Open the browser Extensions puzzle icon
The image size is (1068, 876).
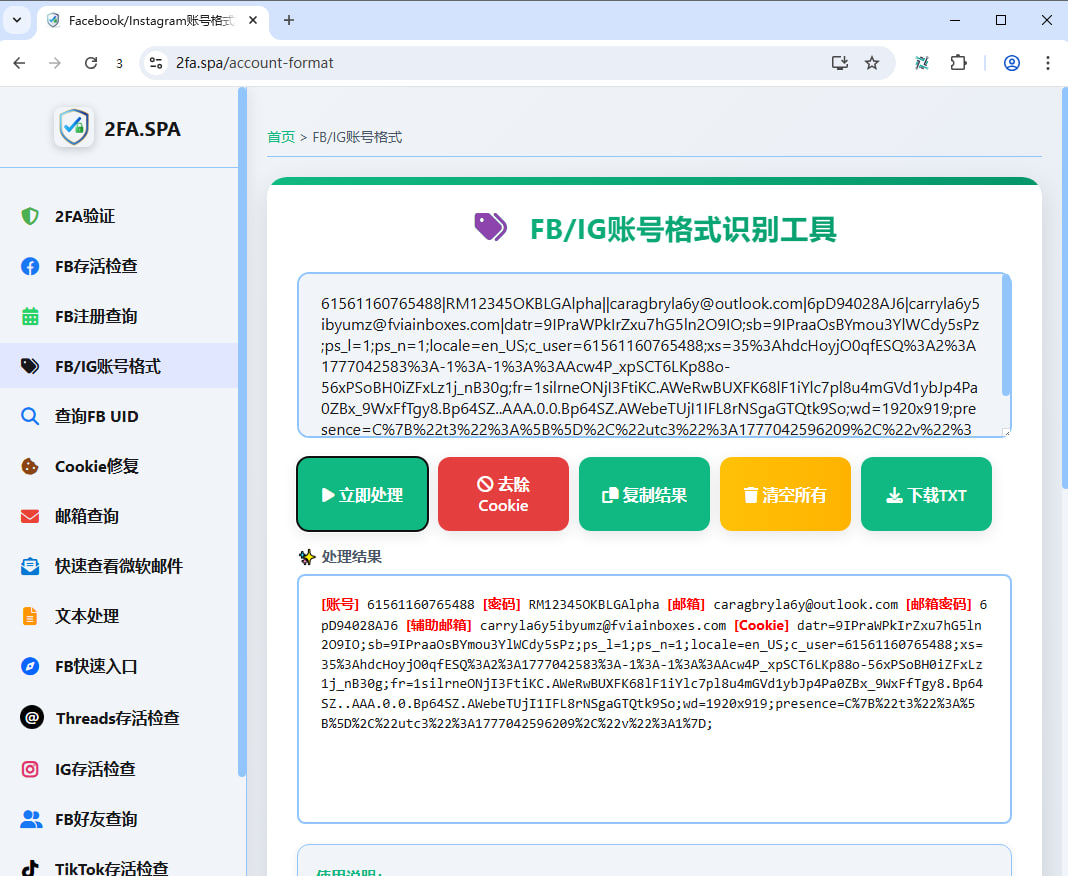tap(958, 63)
